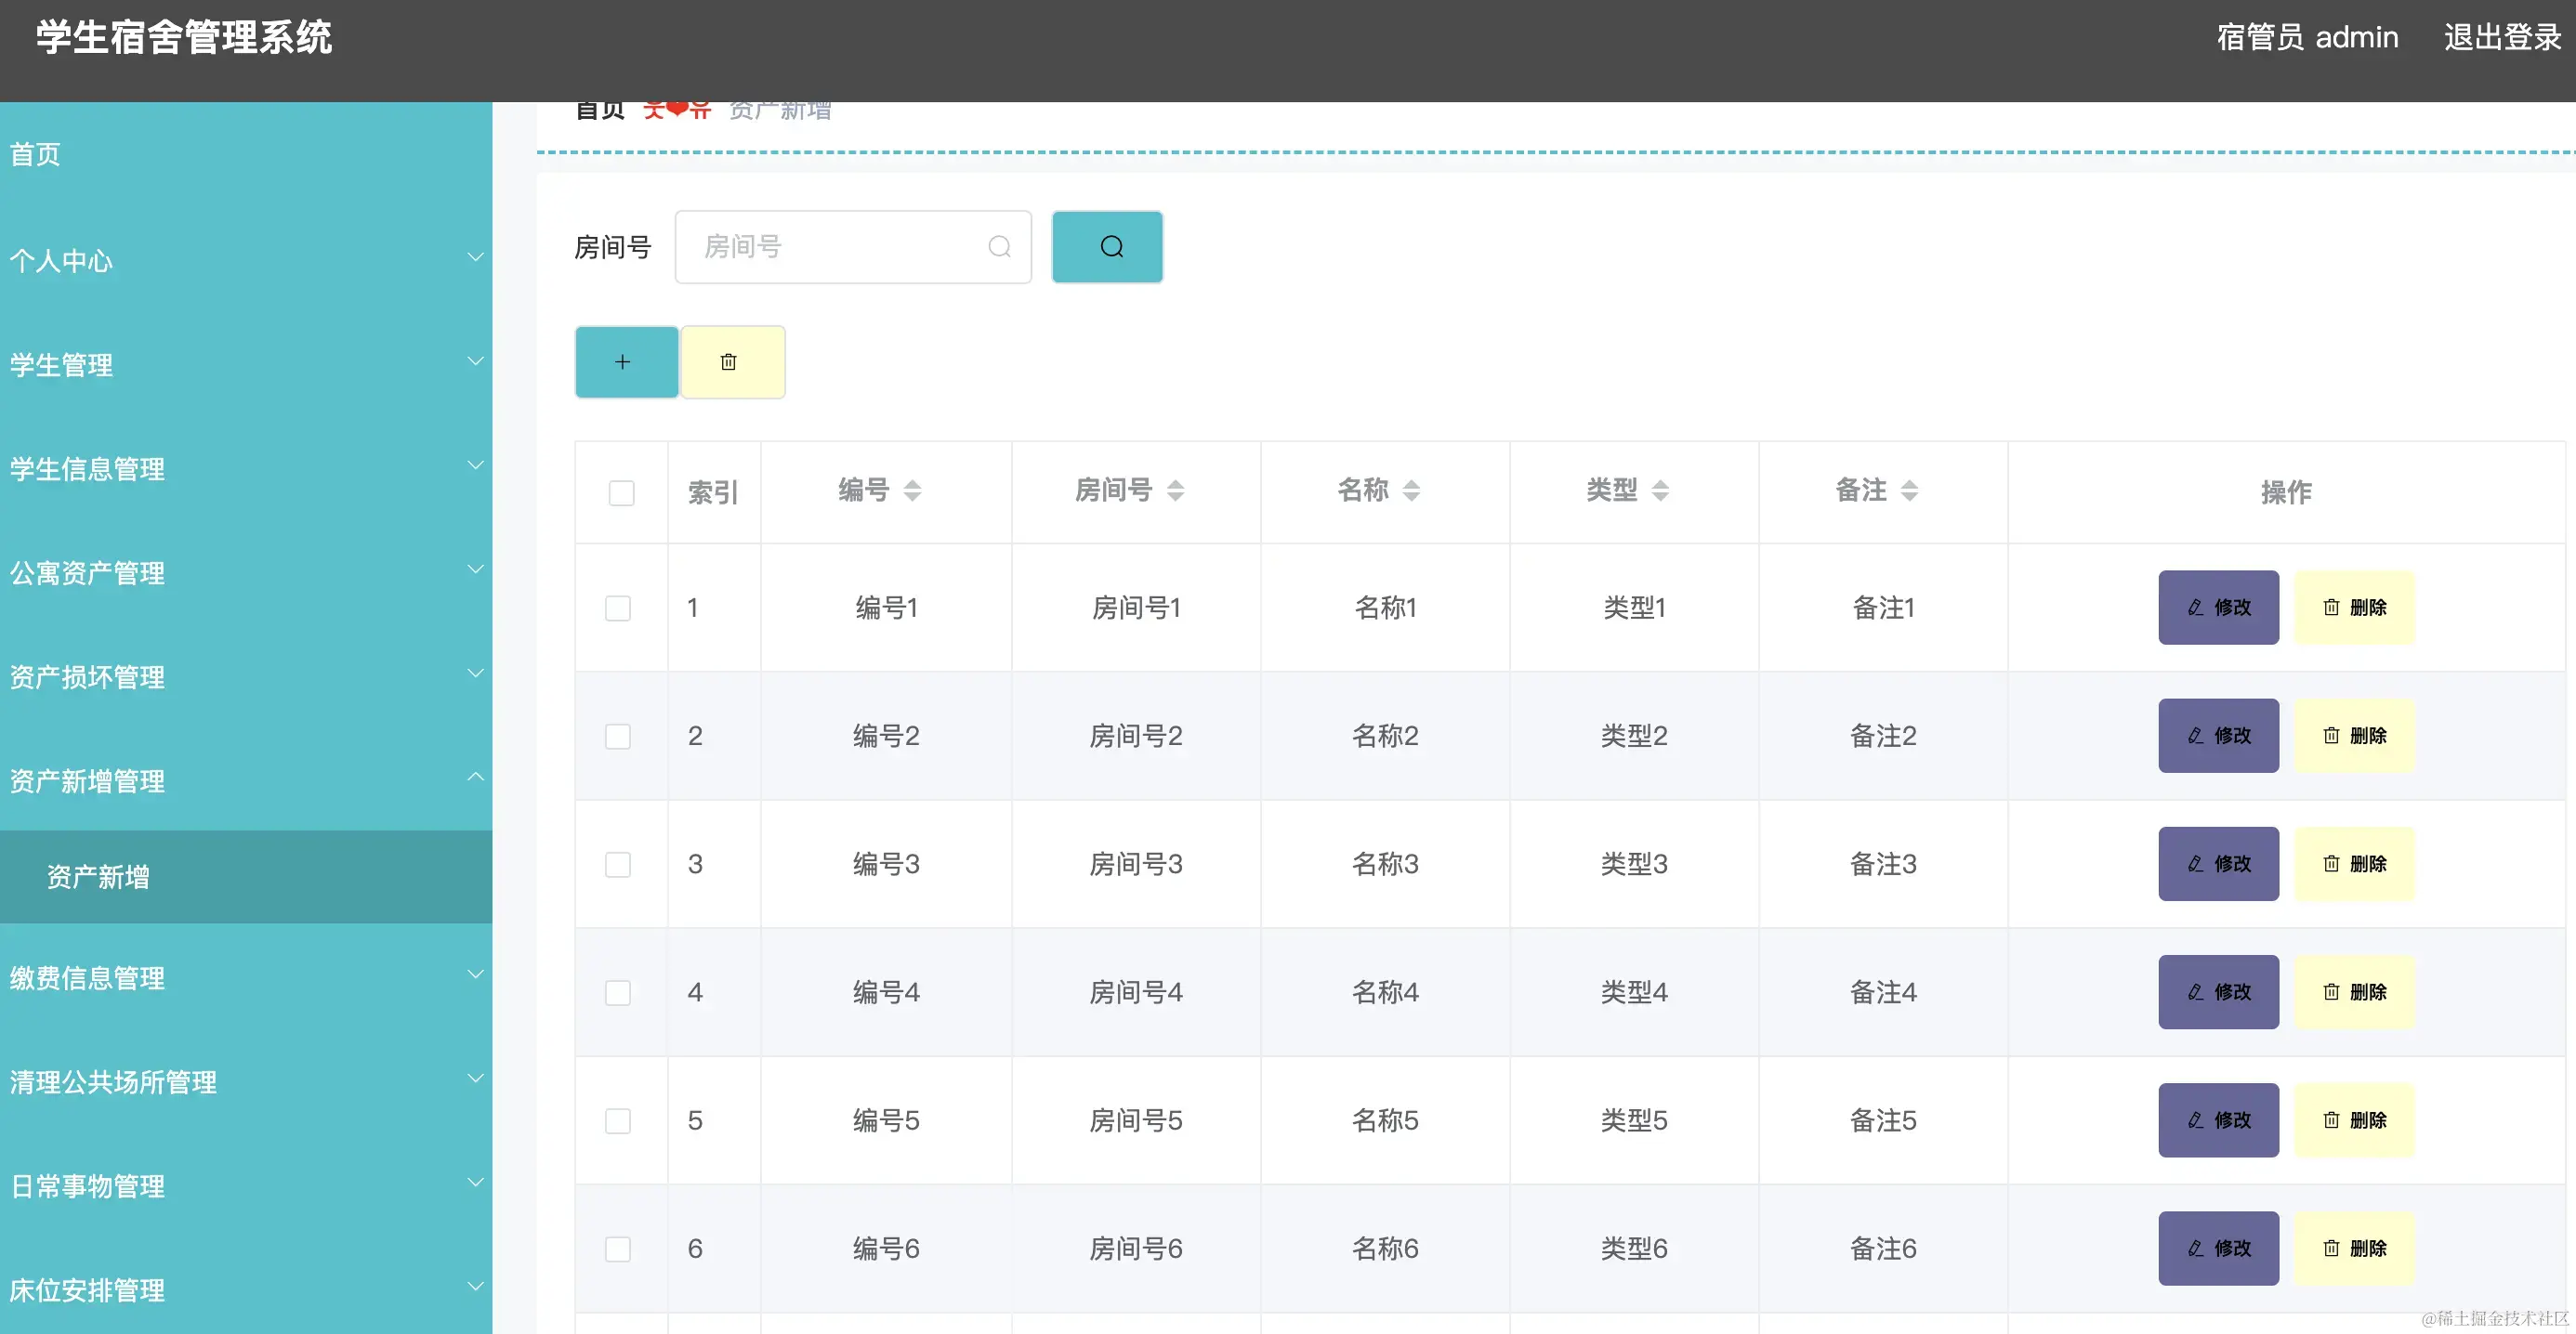Click the 编号 column sort arrows

pyautogui.click(x=913, y=490)
